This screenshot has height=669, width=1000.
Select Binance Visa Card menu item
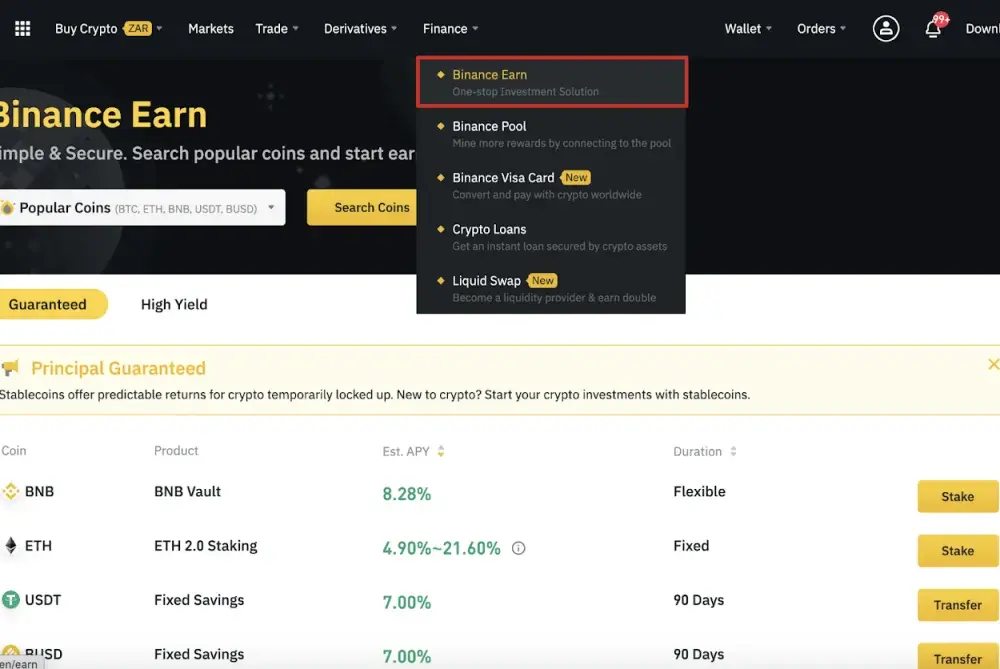click(x=552, y=186)
